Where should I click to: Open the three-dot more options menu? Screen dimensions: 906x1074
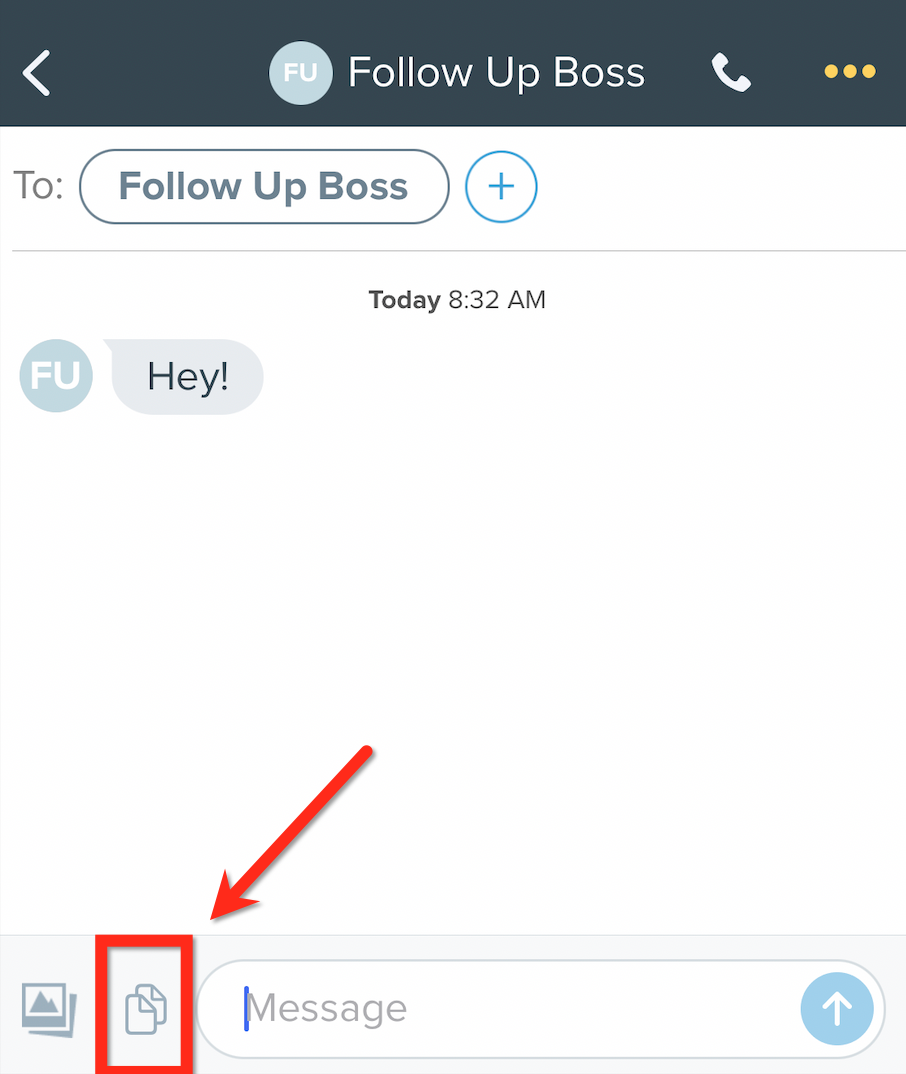click(850, 71)
